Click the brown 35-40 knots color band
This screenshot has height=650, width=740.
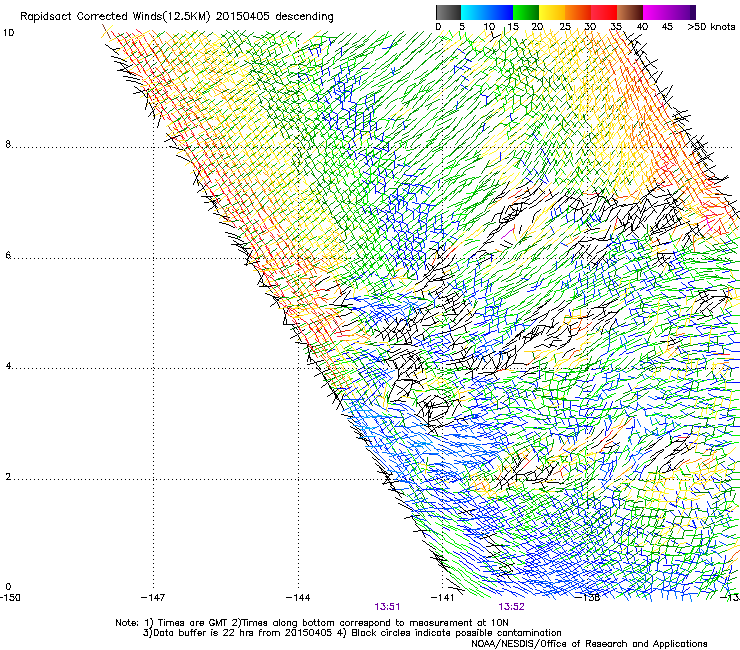tap(630, 12)
